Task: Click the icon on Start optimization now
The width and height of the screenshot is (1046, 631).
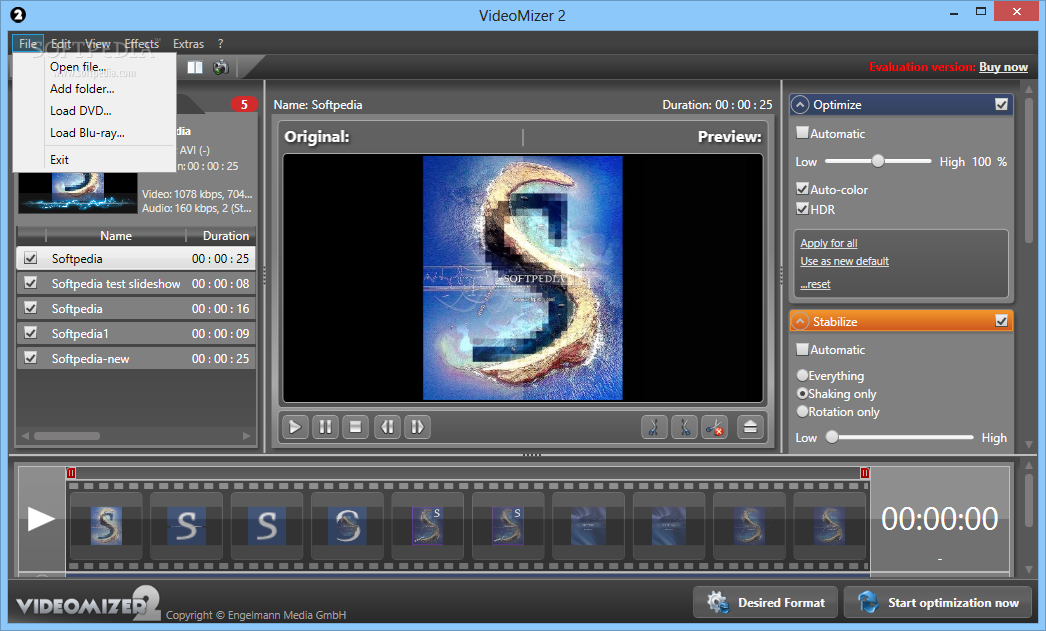Action: 868,602
